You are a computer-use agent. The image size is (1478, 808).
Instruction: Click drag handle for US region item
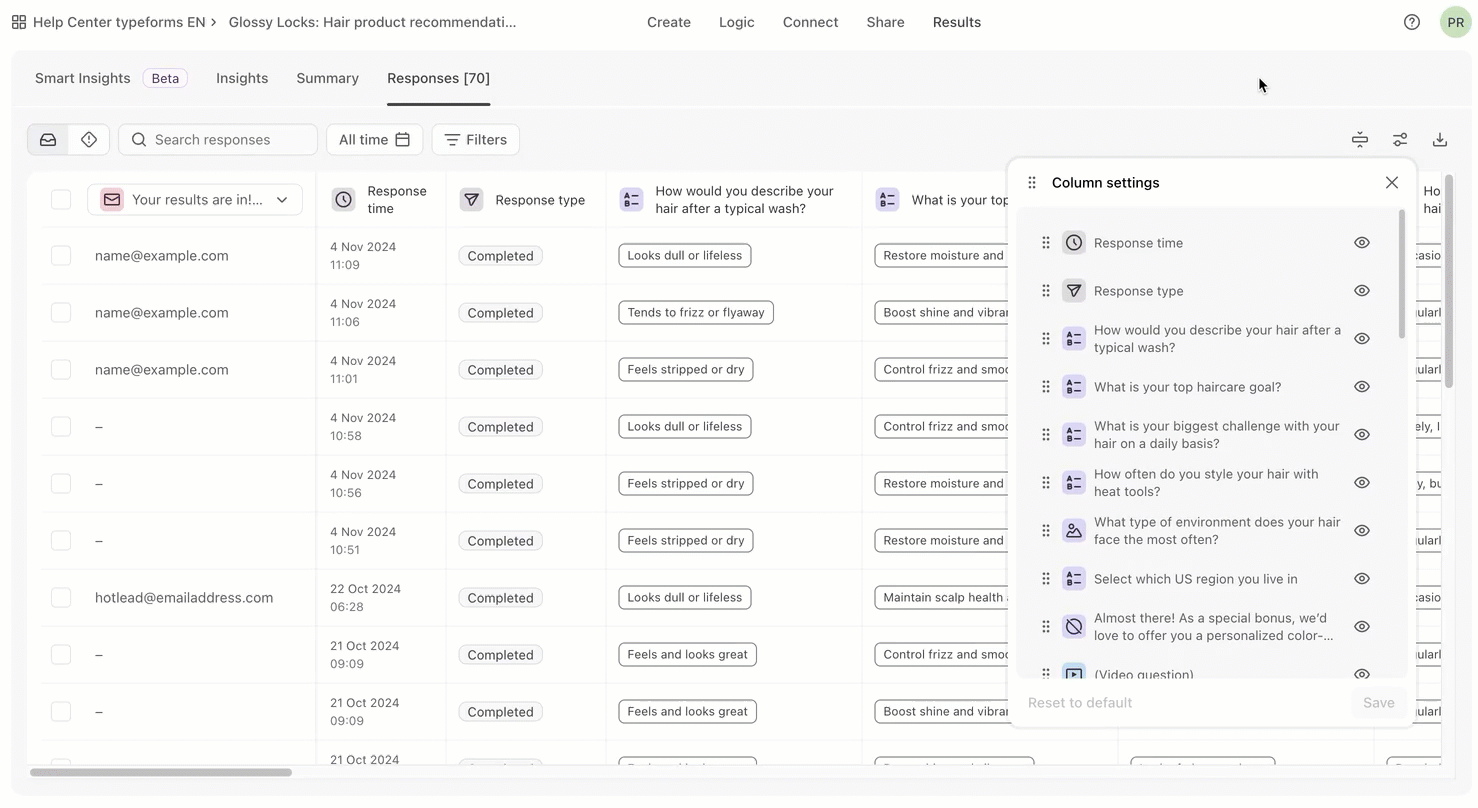pos(1046,579)
